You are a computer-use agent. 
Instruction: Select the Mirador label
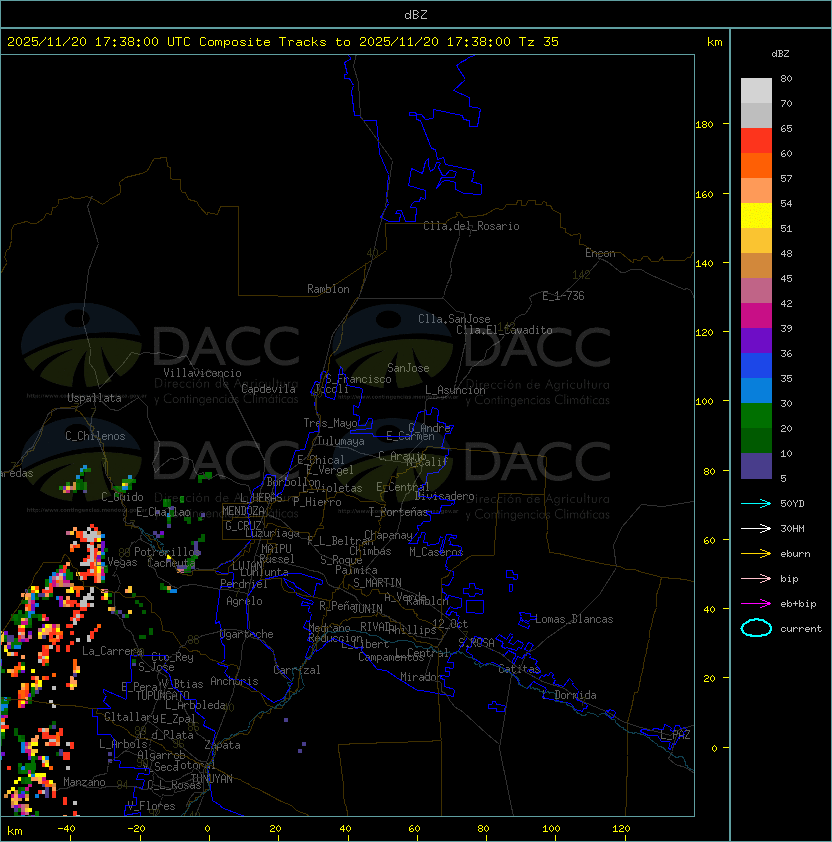(421, 677)
